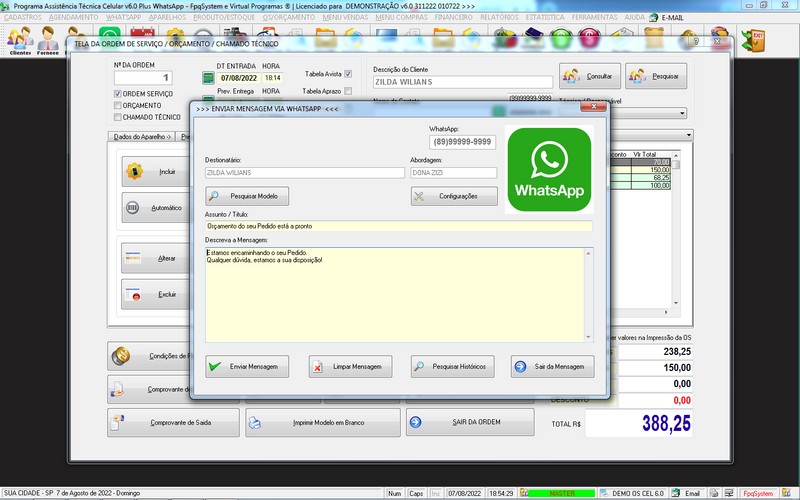Click the large WhatsApp logo

click(549, 169)
